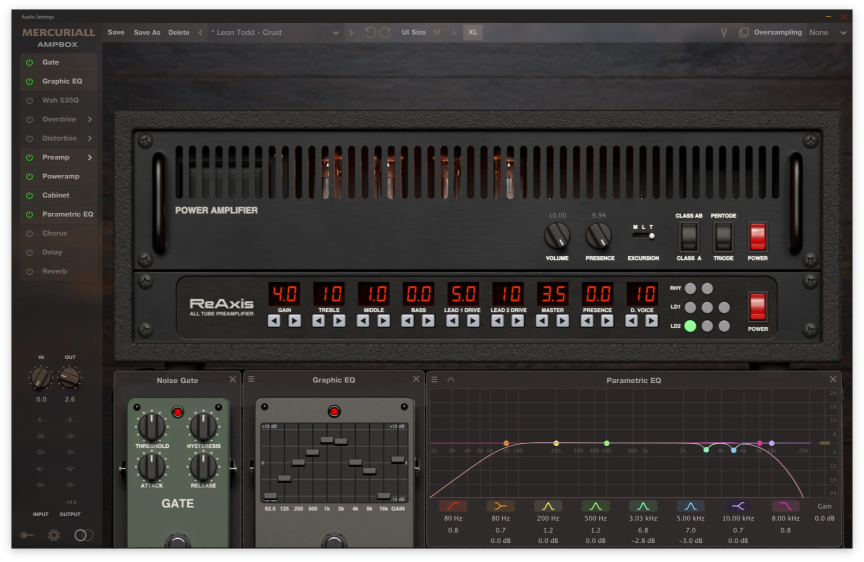
Task: Enable the Wah 535Q module
Action: 30,100
